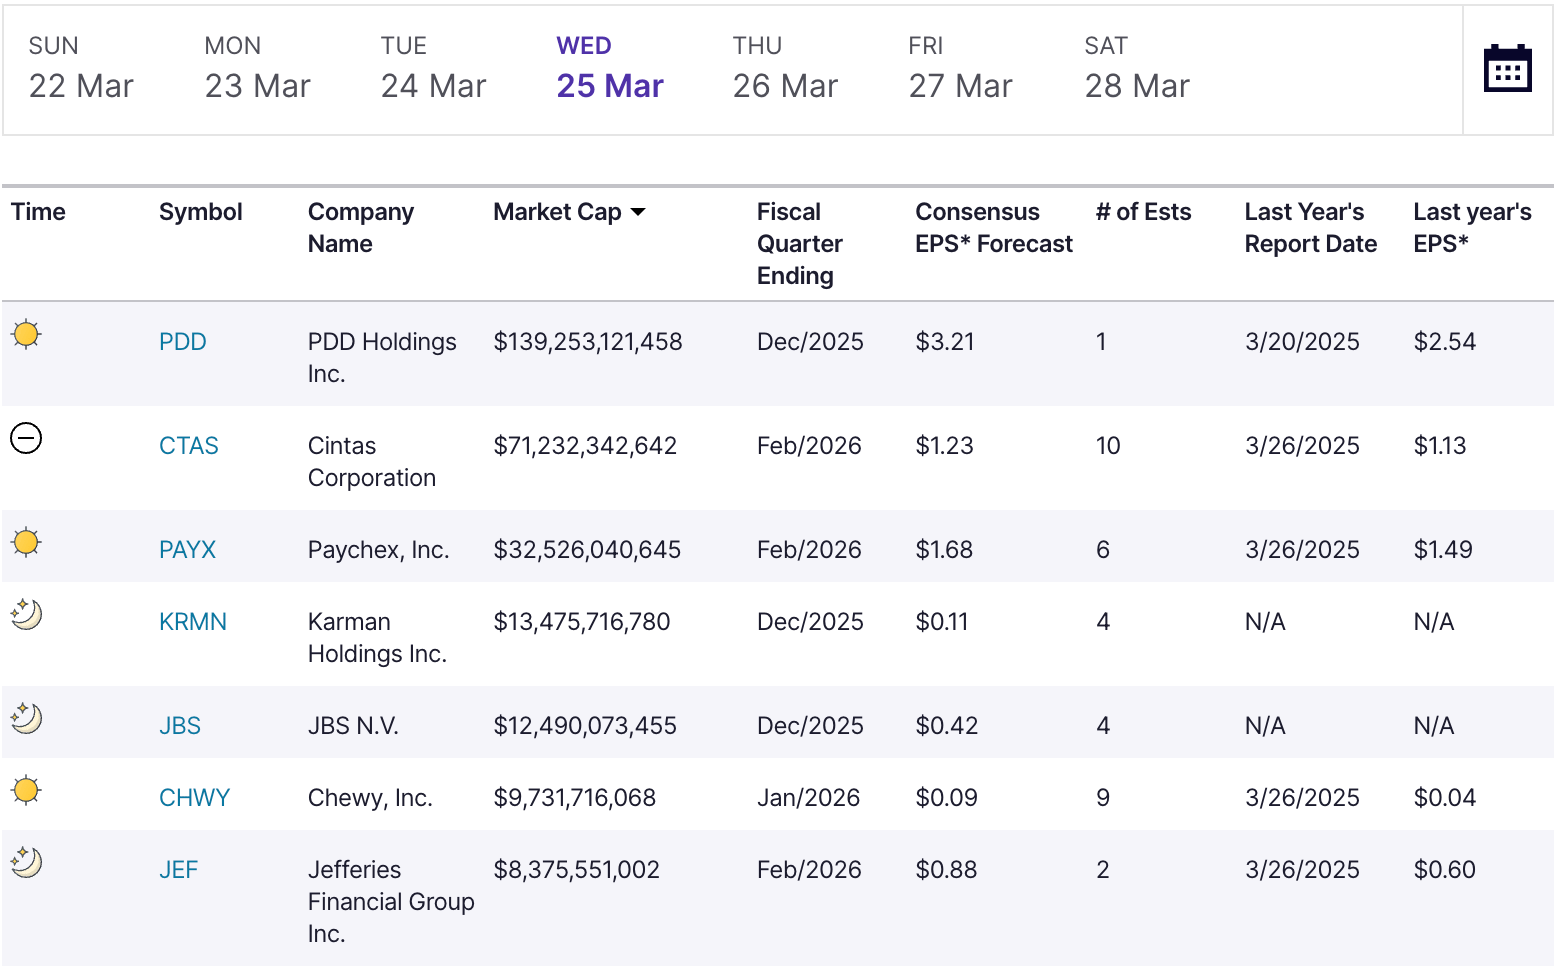Click the sun icon in Paychex row
This screenshot has width=1554, height=966.
tap(26, 542)
